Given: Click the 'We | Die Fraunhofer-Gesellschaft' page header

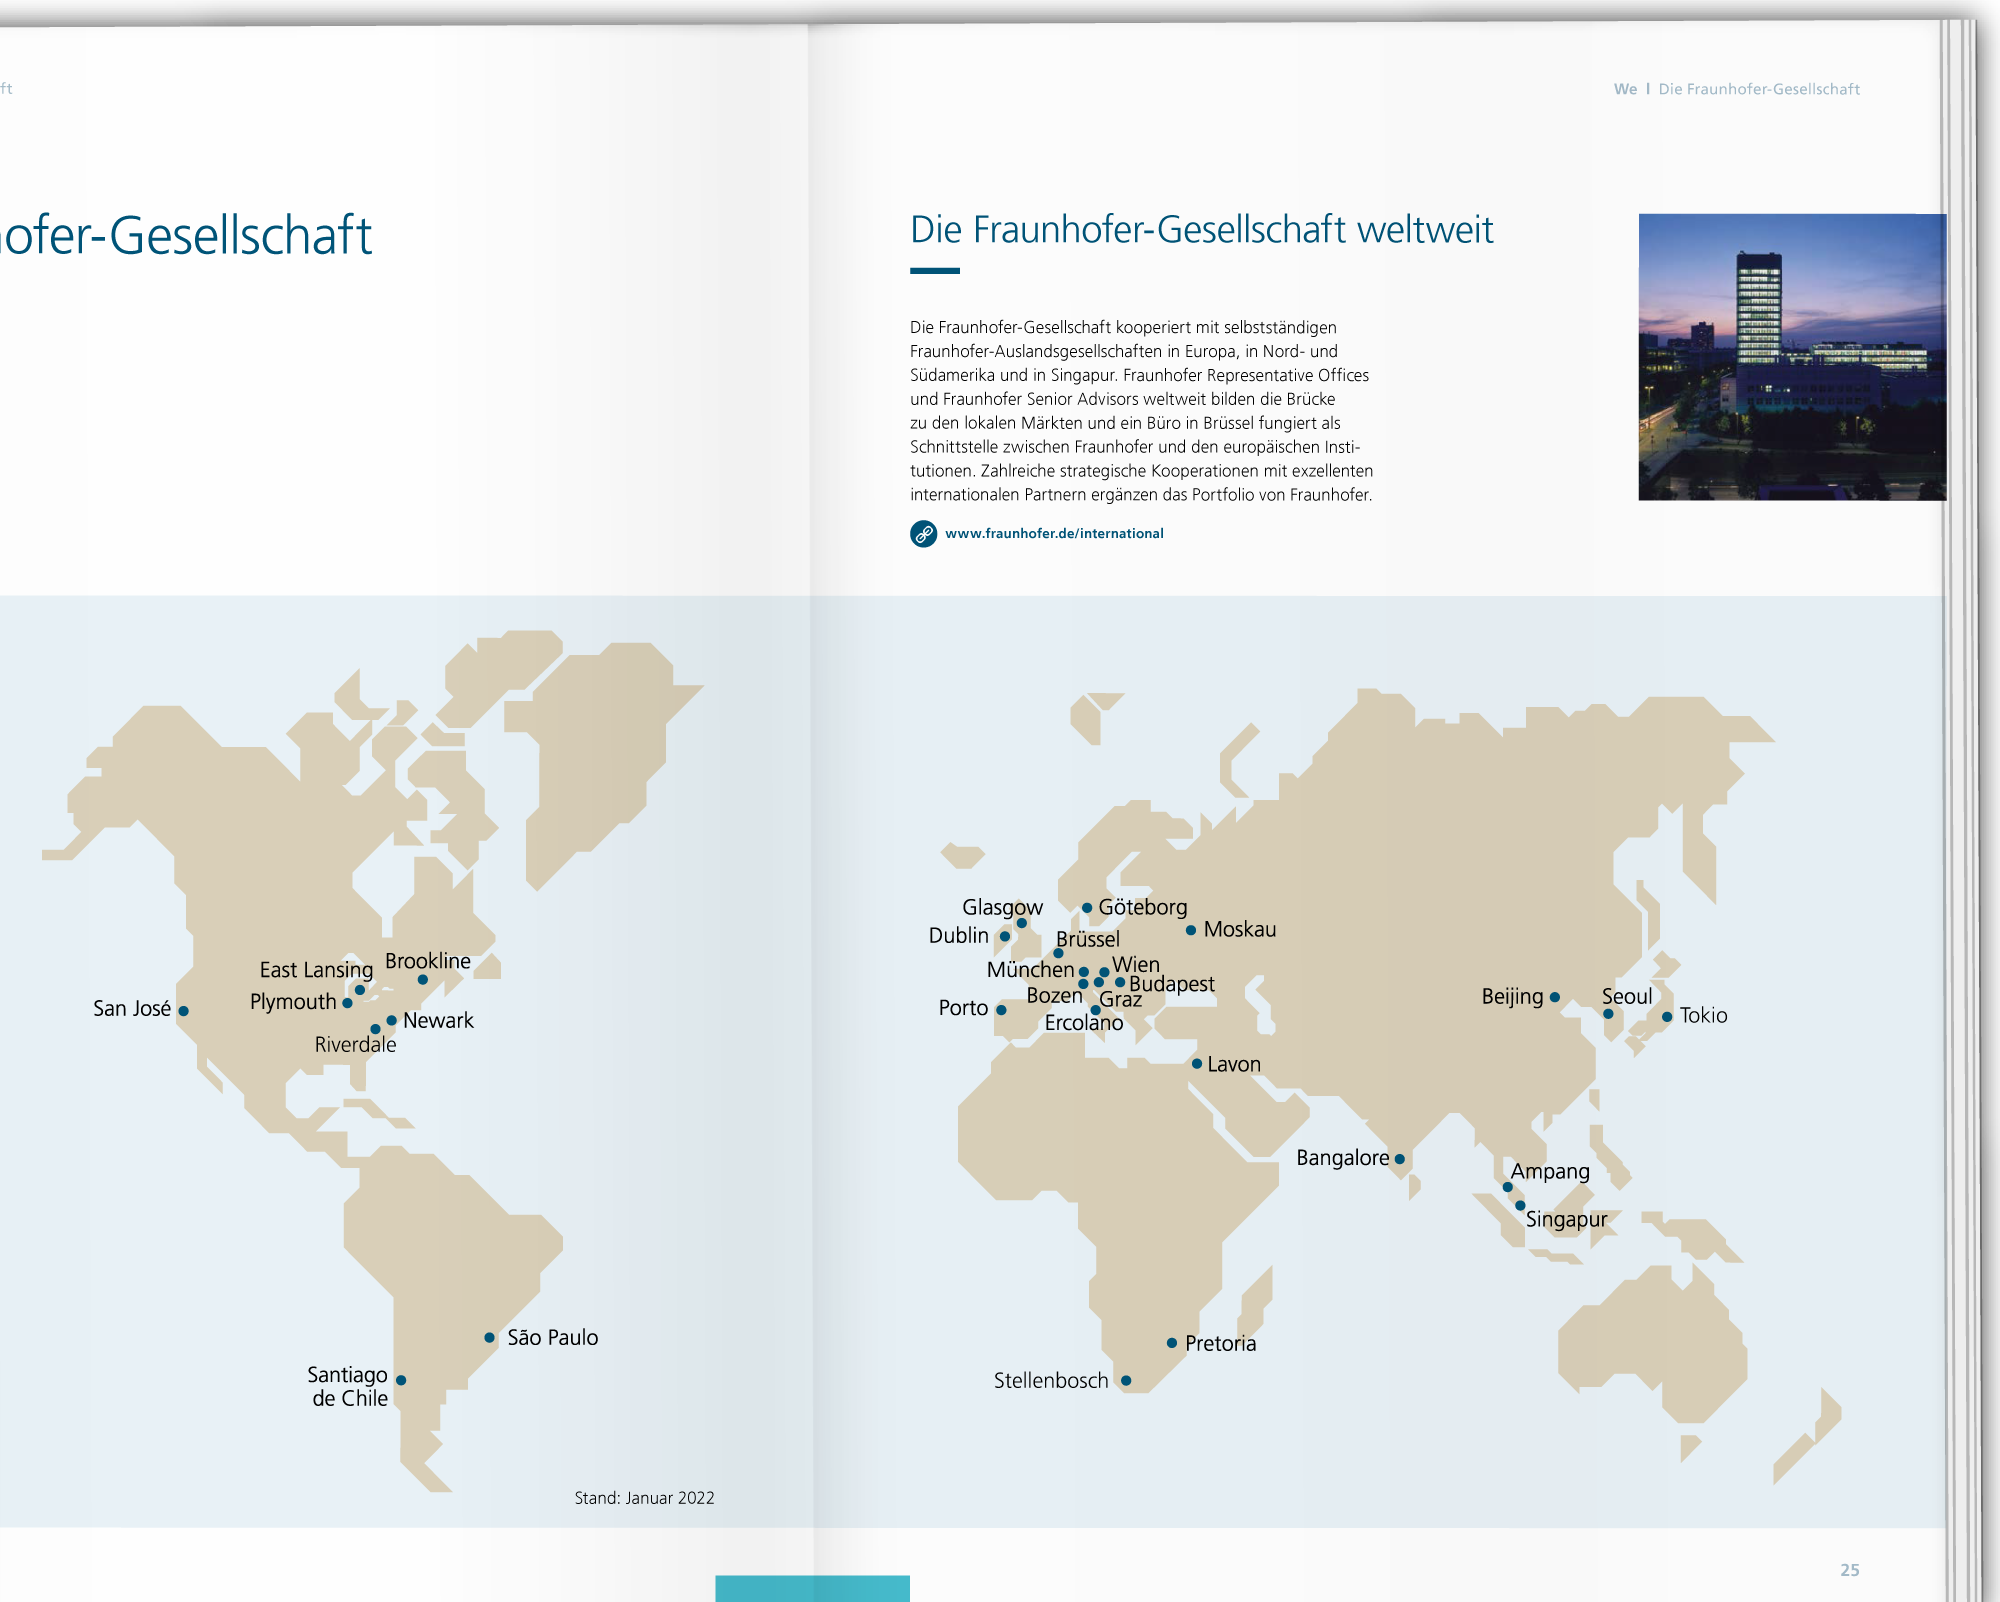Looking at the screenshot, I should point(1736,89).
